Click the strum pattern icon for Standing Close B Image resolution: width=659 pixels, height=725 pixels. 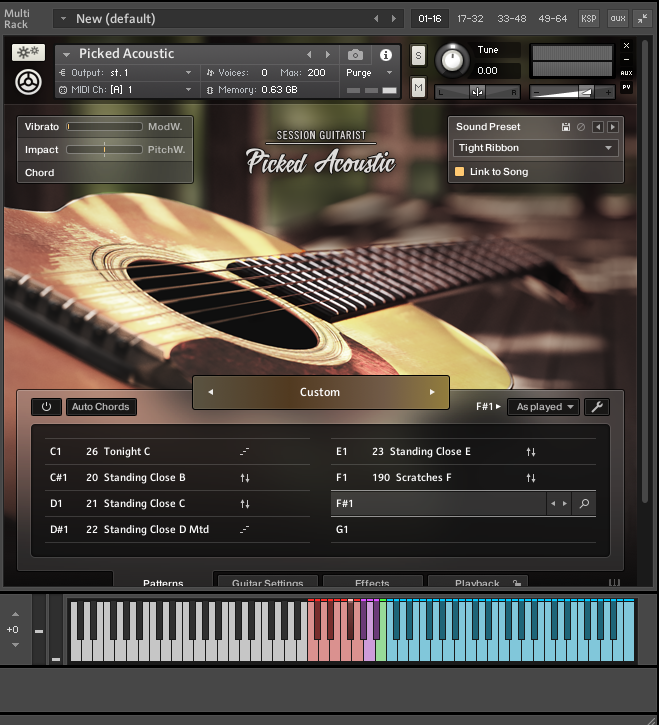click(x=245, y=478)
